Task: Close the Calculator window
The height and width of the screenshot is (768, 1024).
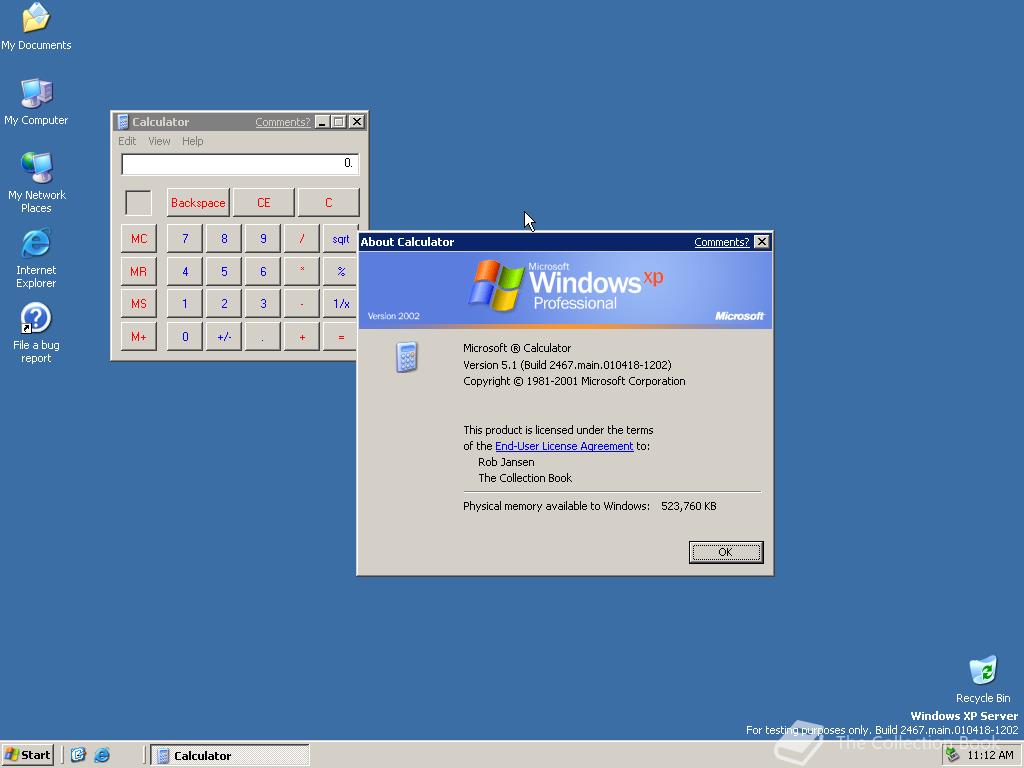Action: [x=357, y=122]
